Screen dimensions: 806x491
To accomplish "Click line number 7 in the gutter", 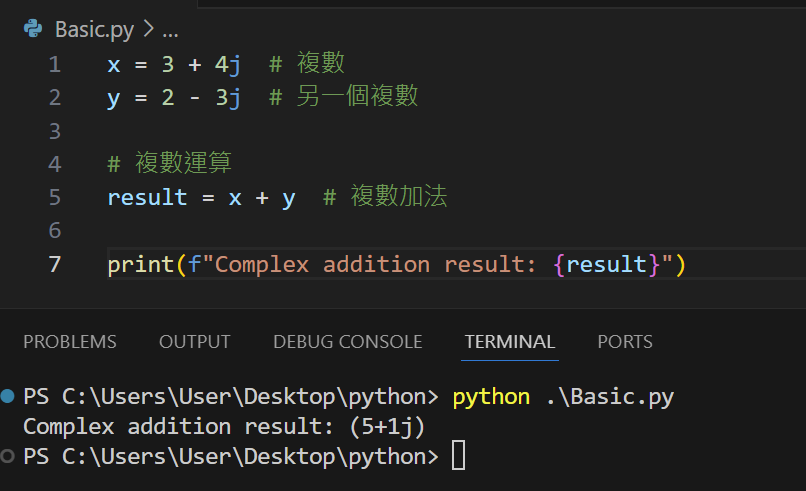I will coord(54,264).
